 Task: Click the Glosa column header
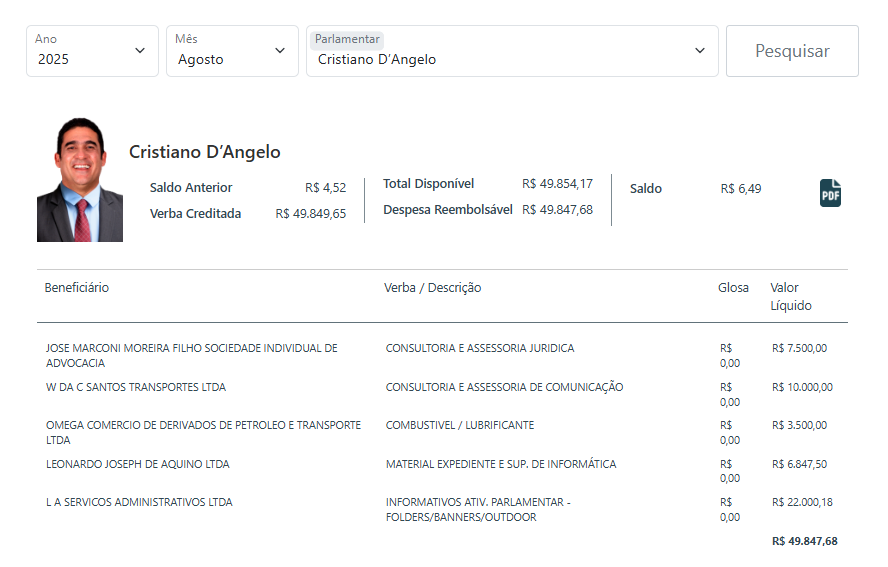coord(733,288)
